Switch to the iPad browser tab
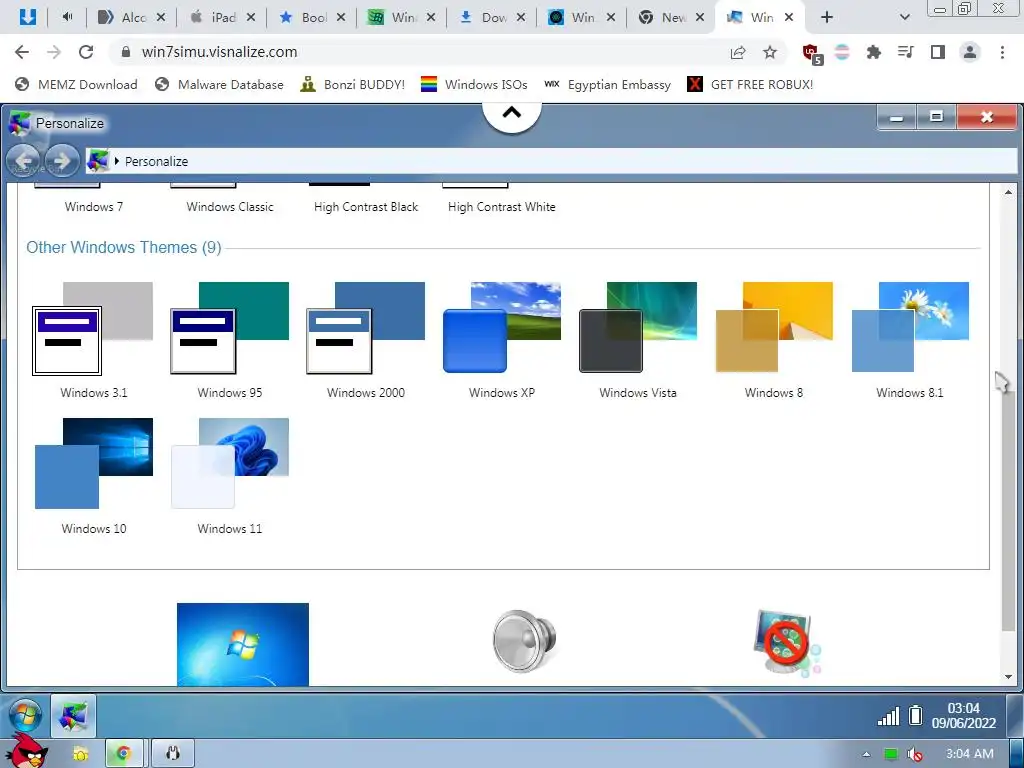 coord(221,18)
